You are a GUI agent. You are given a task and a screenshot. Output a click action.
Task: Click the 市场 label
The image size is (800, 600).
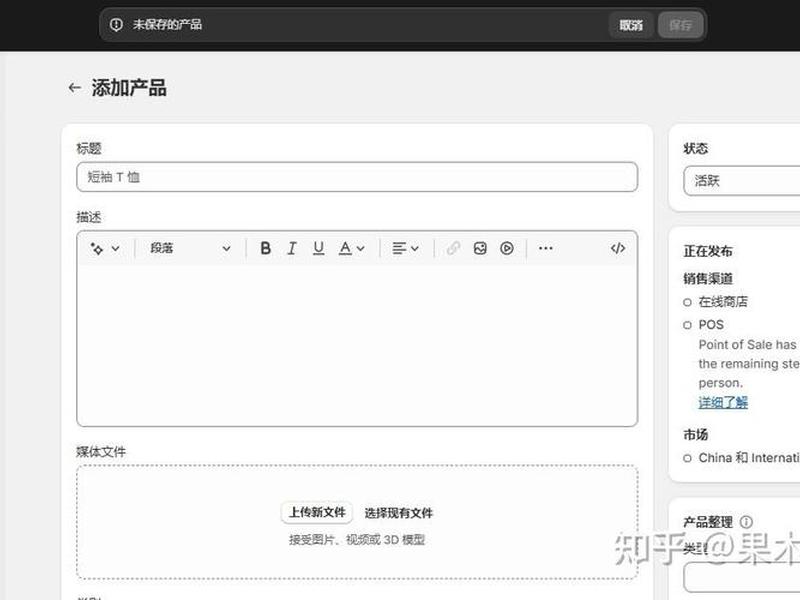(x=695, y=435)
